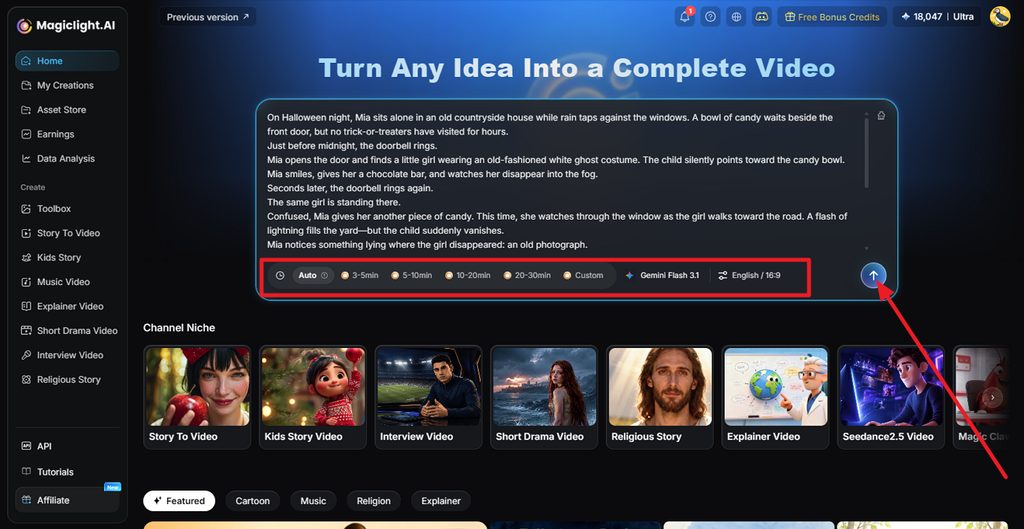Image resolution: width=1024 pixels, height=529 pixels.
Task: Open My Creations in the sidebar
Action: 67,85
